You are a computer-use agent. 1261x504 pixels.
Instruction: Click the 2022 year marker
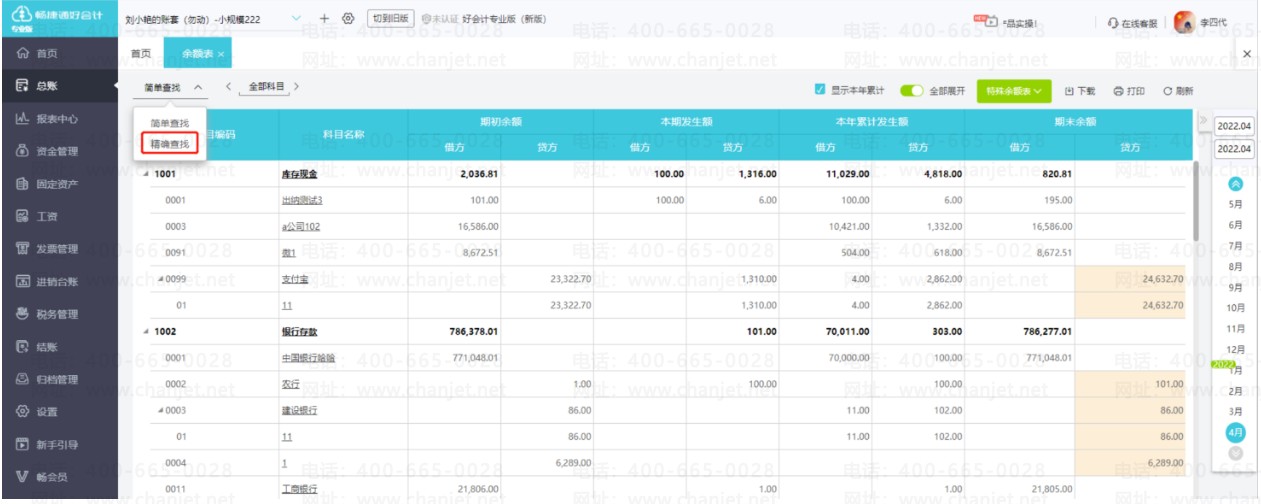click(1224, 363)
